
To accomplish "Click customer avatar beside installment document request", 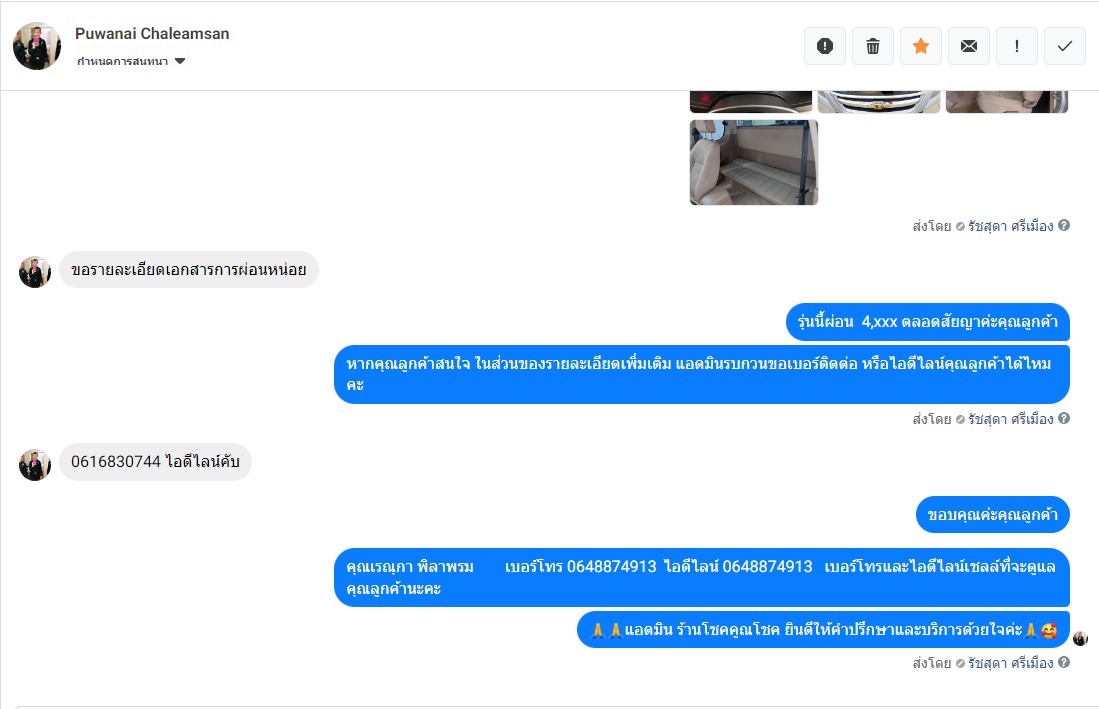I will tap(34, 272).
